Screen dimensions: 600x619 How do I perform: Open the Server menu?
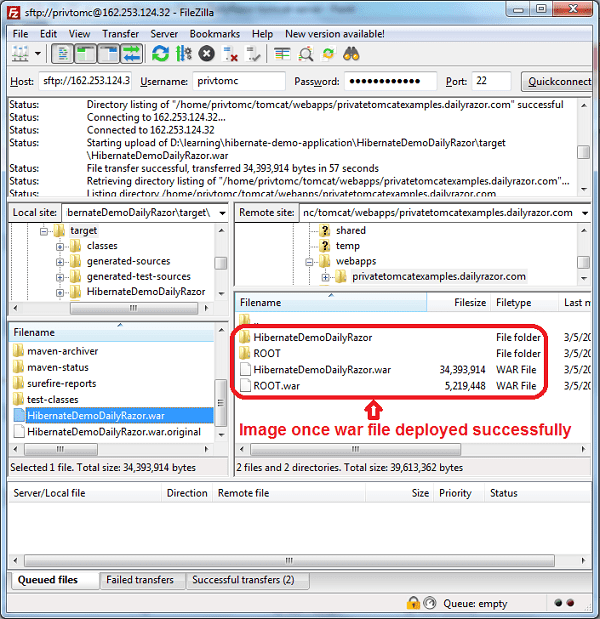(x=164, y=34)
